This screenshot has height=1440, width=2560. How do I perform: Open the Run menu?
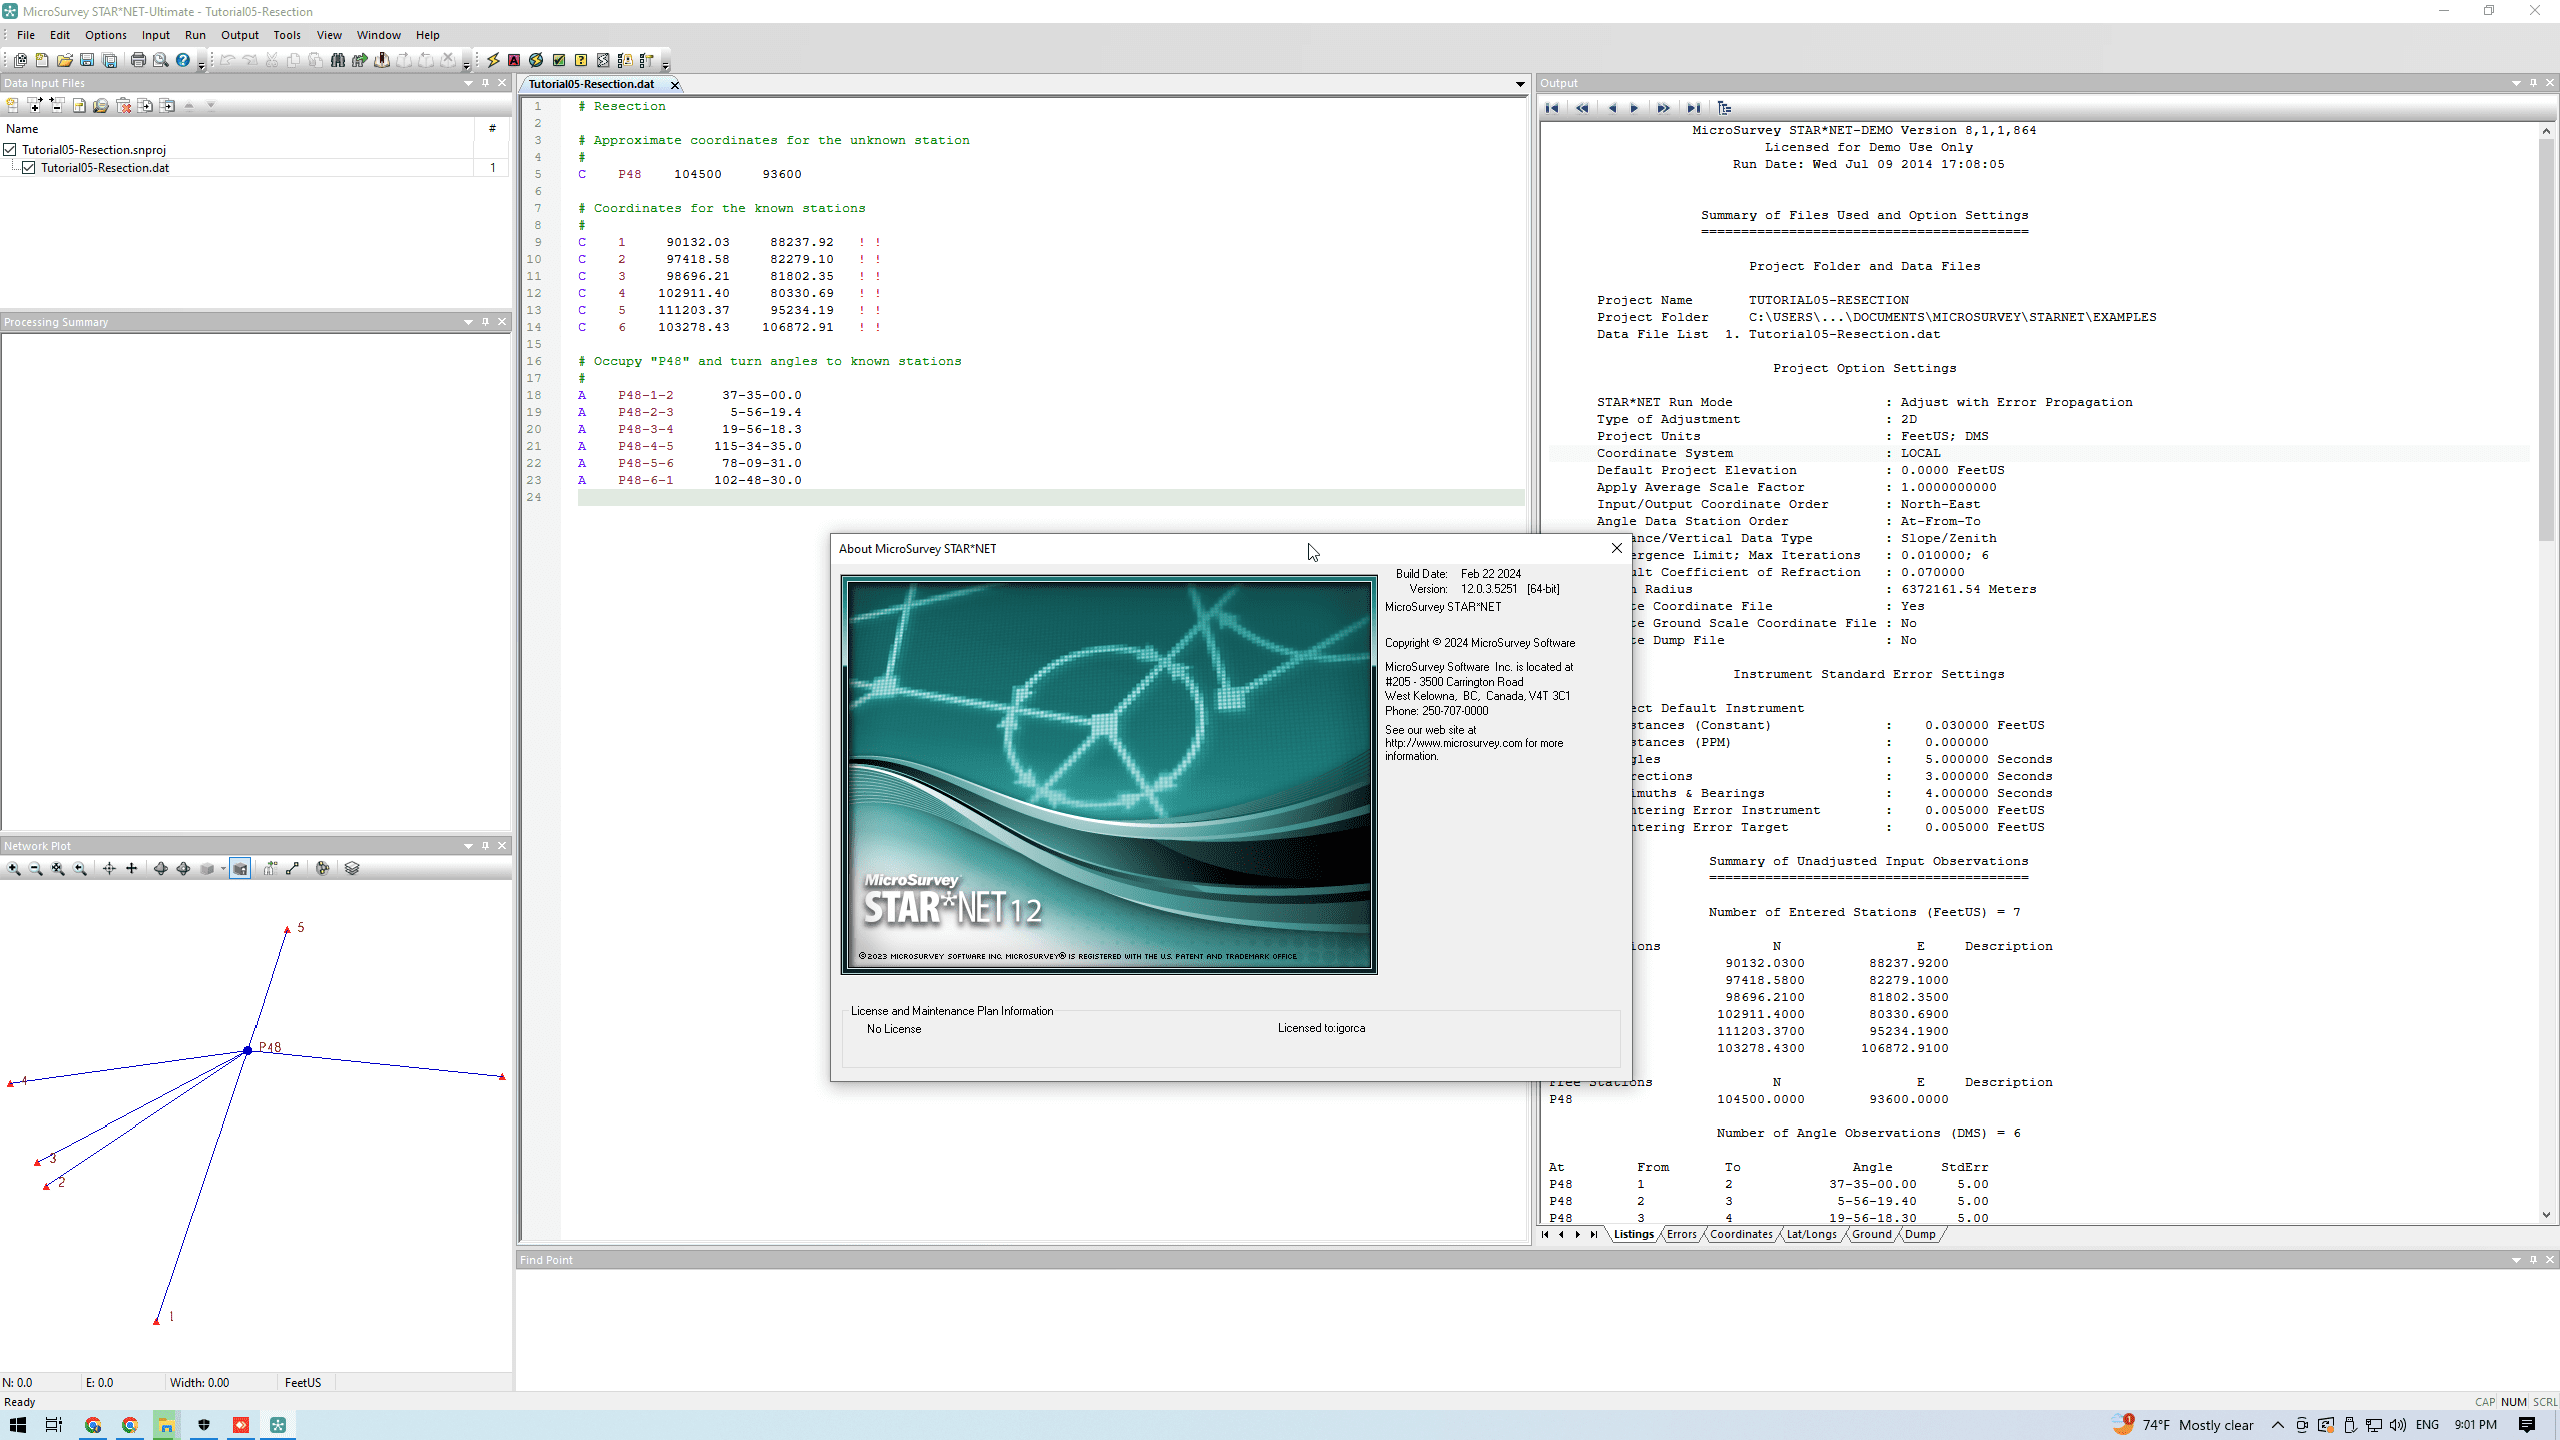pyautogui.click(x=195, y=35)
